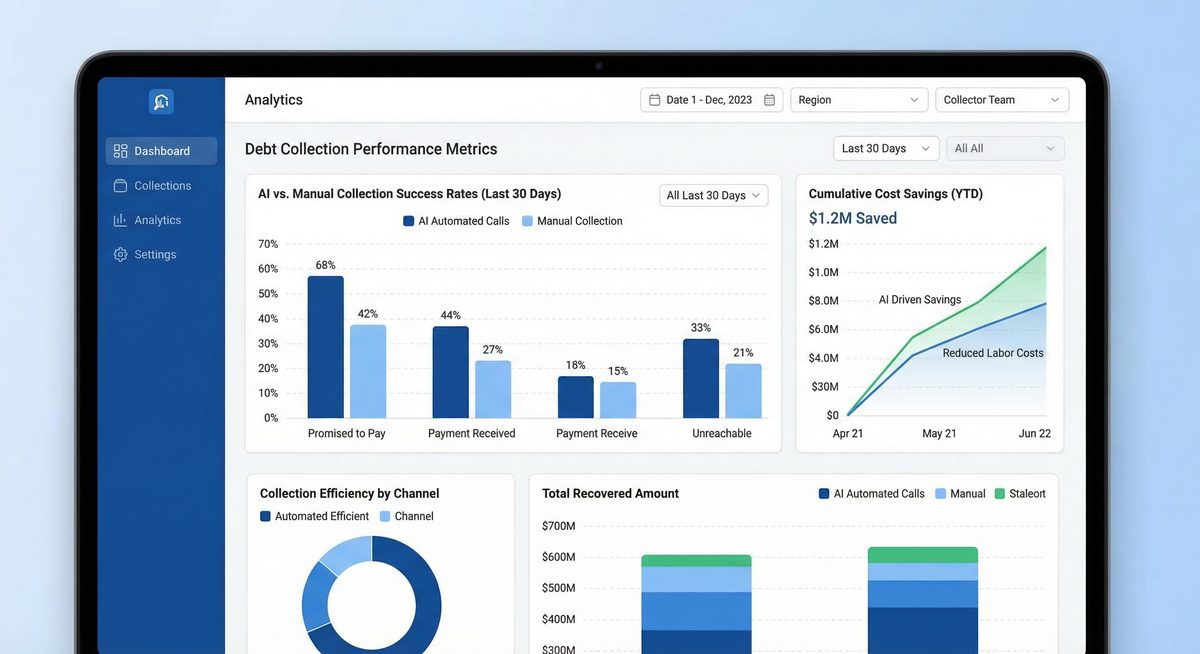Screen dimensions: 1200x654
Task: Open Settings from the sidebar menu
Action: pos(154,255)
